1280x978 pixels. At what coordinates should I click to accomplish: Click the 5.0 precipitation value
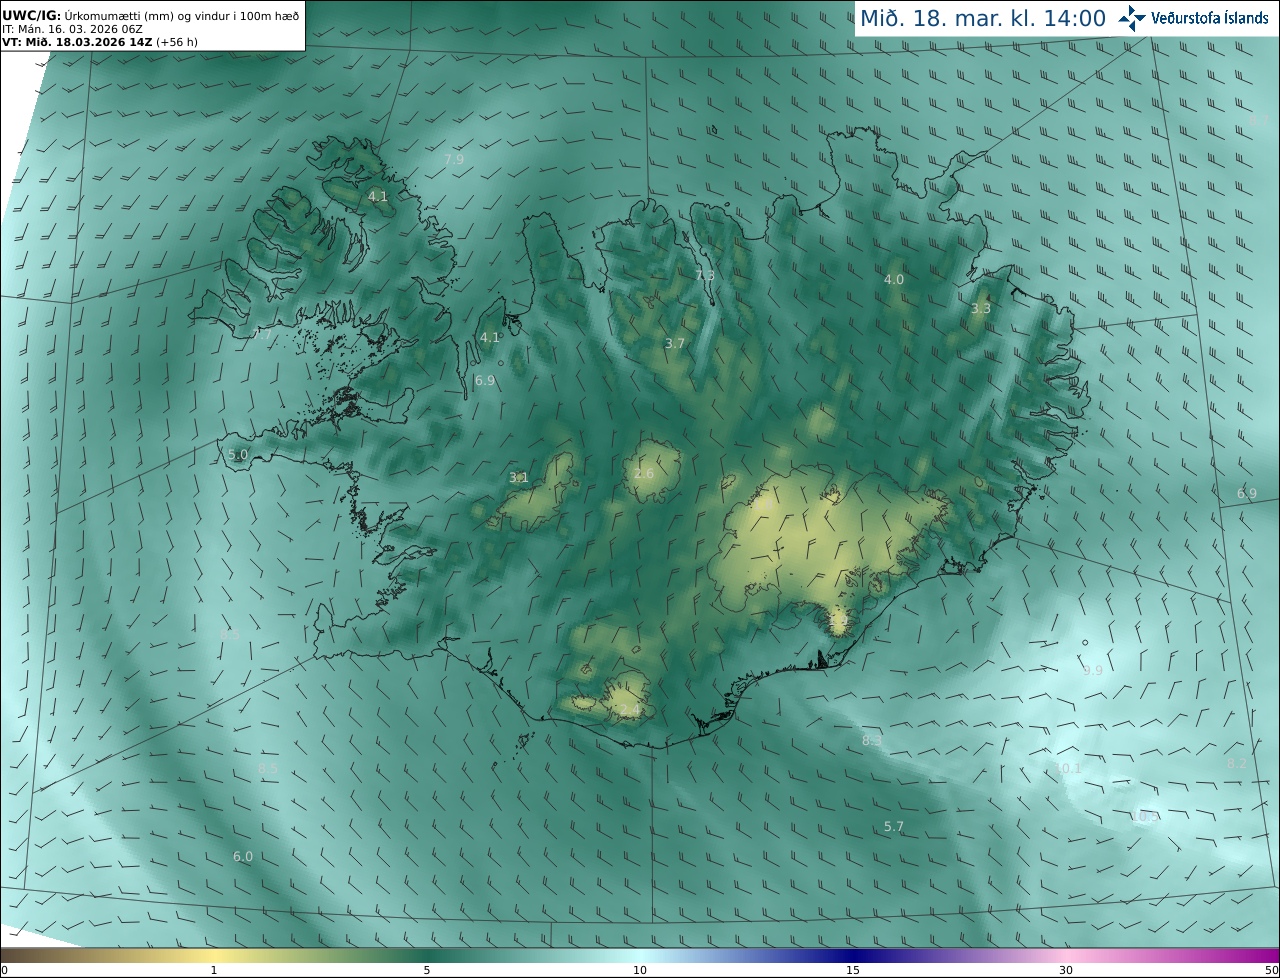238,454
